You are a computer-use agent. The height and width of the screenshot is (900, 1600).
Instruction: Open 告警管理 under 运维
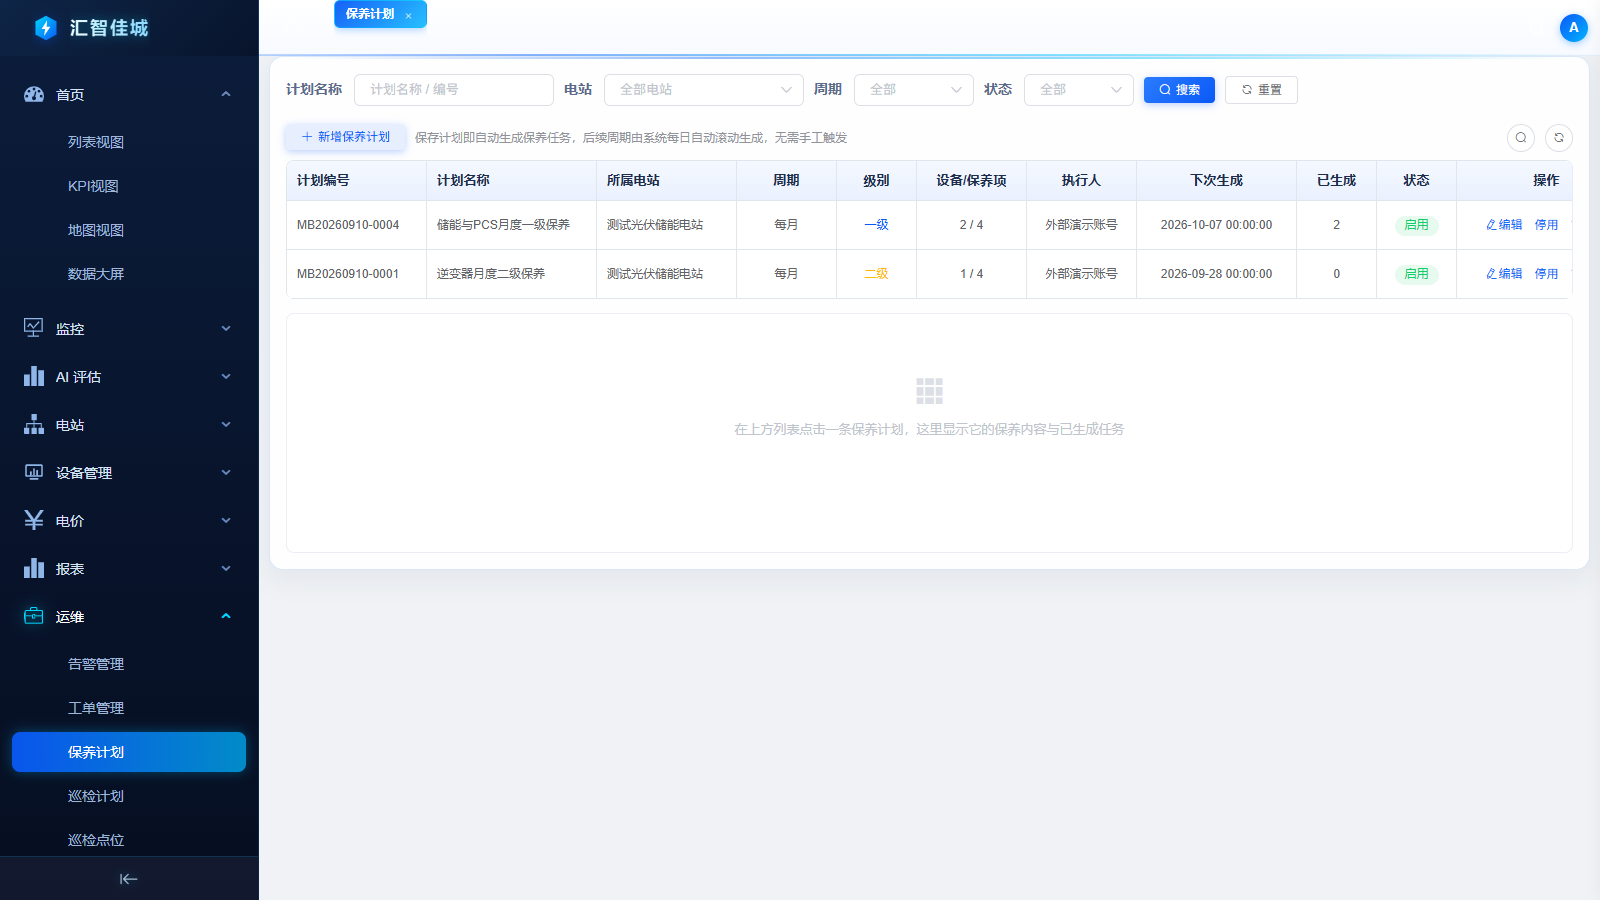tap(96, 664)
